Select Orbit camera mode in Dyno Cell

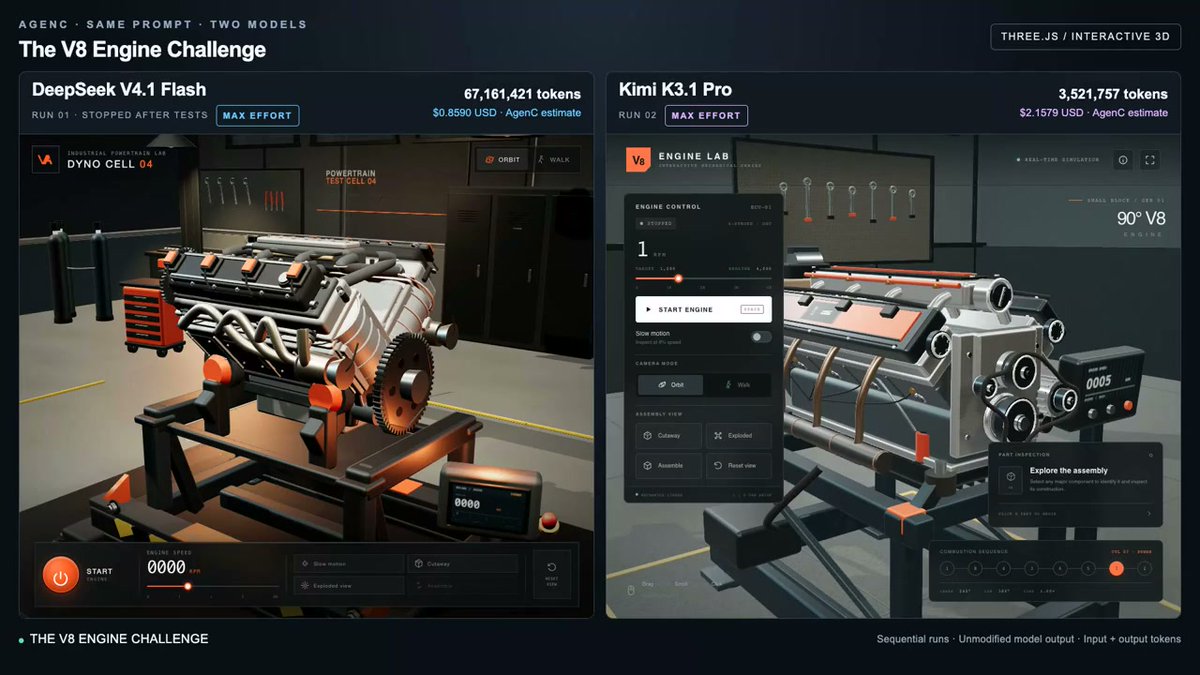pos(502,159)
